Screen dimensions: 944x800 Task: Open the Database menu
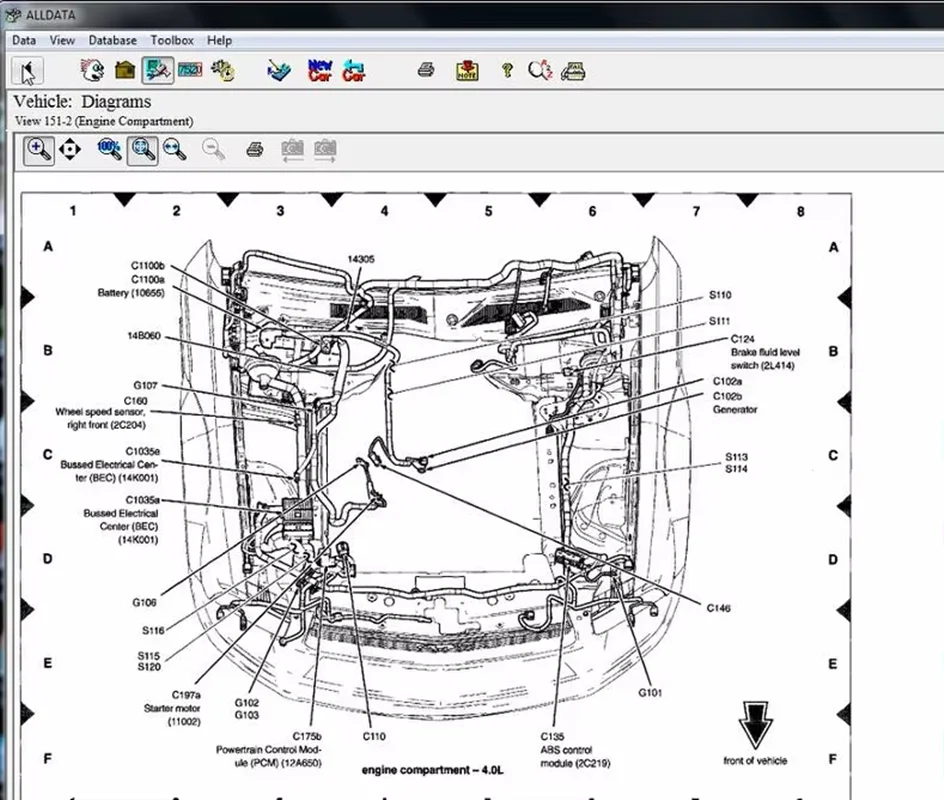point(113,40)
